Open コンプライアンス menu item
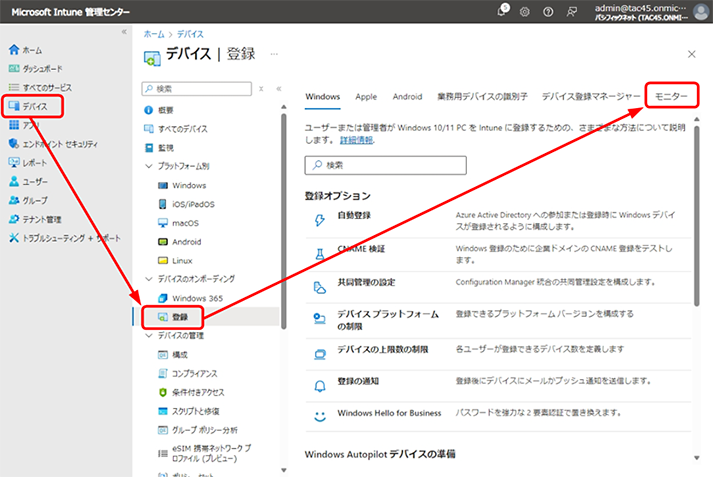 [x=187, y=373]
